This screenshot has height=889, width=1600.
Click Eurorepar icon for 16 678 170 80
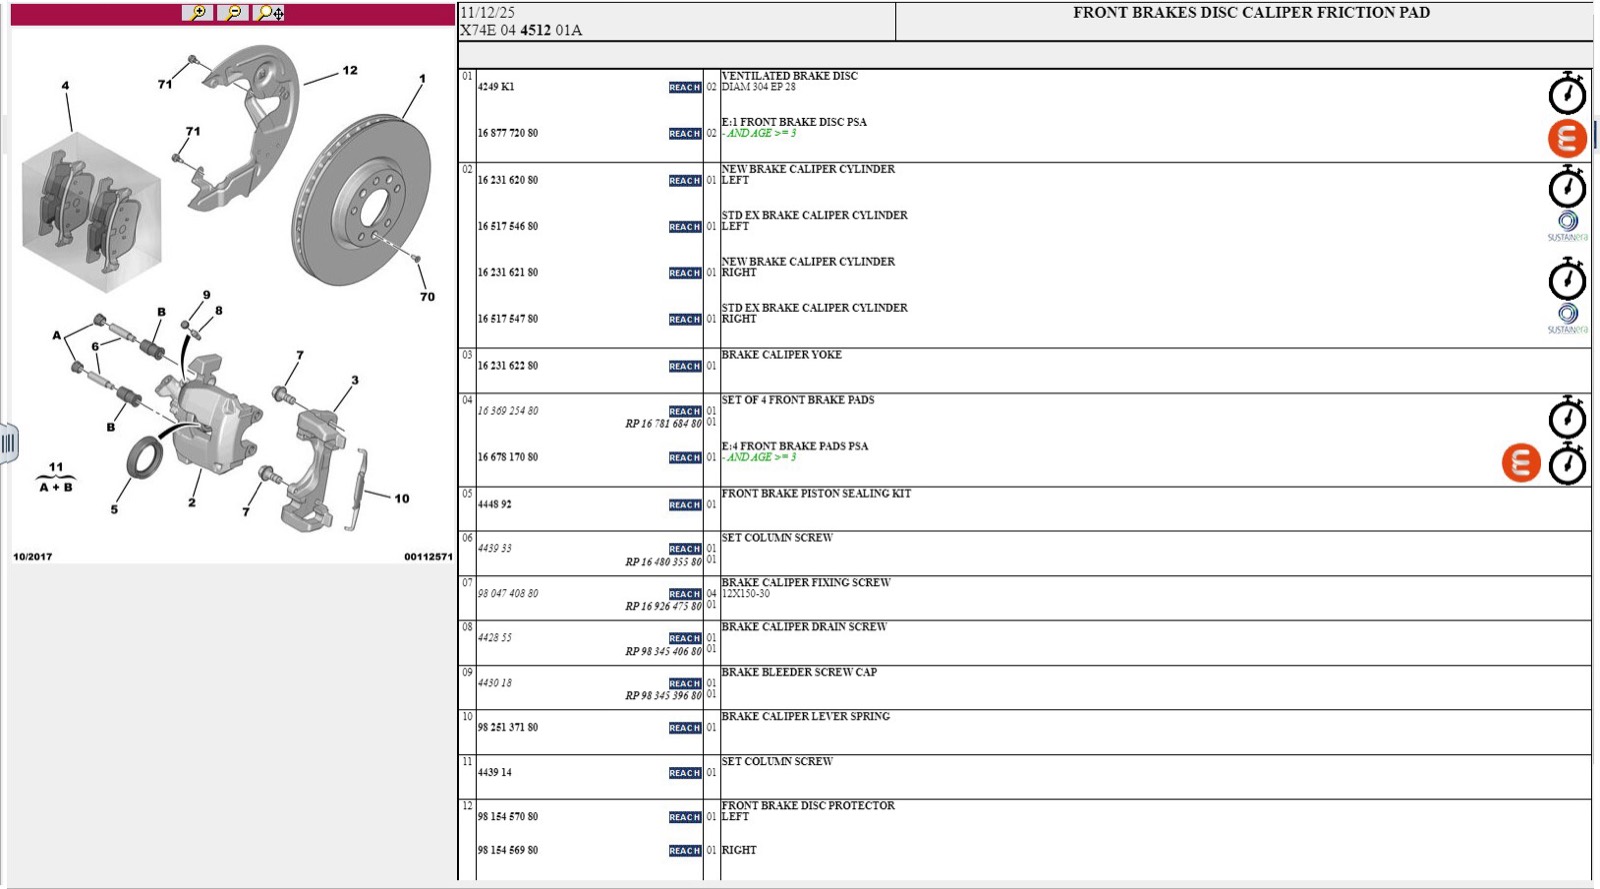tap(1521, 463)
